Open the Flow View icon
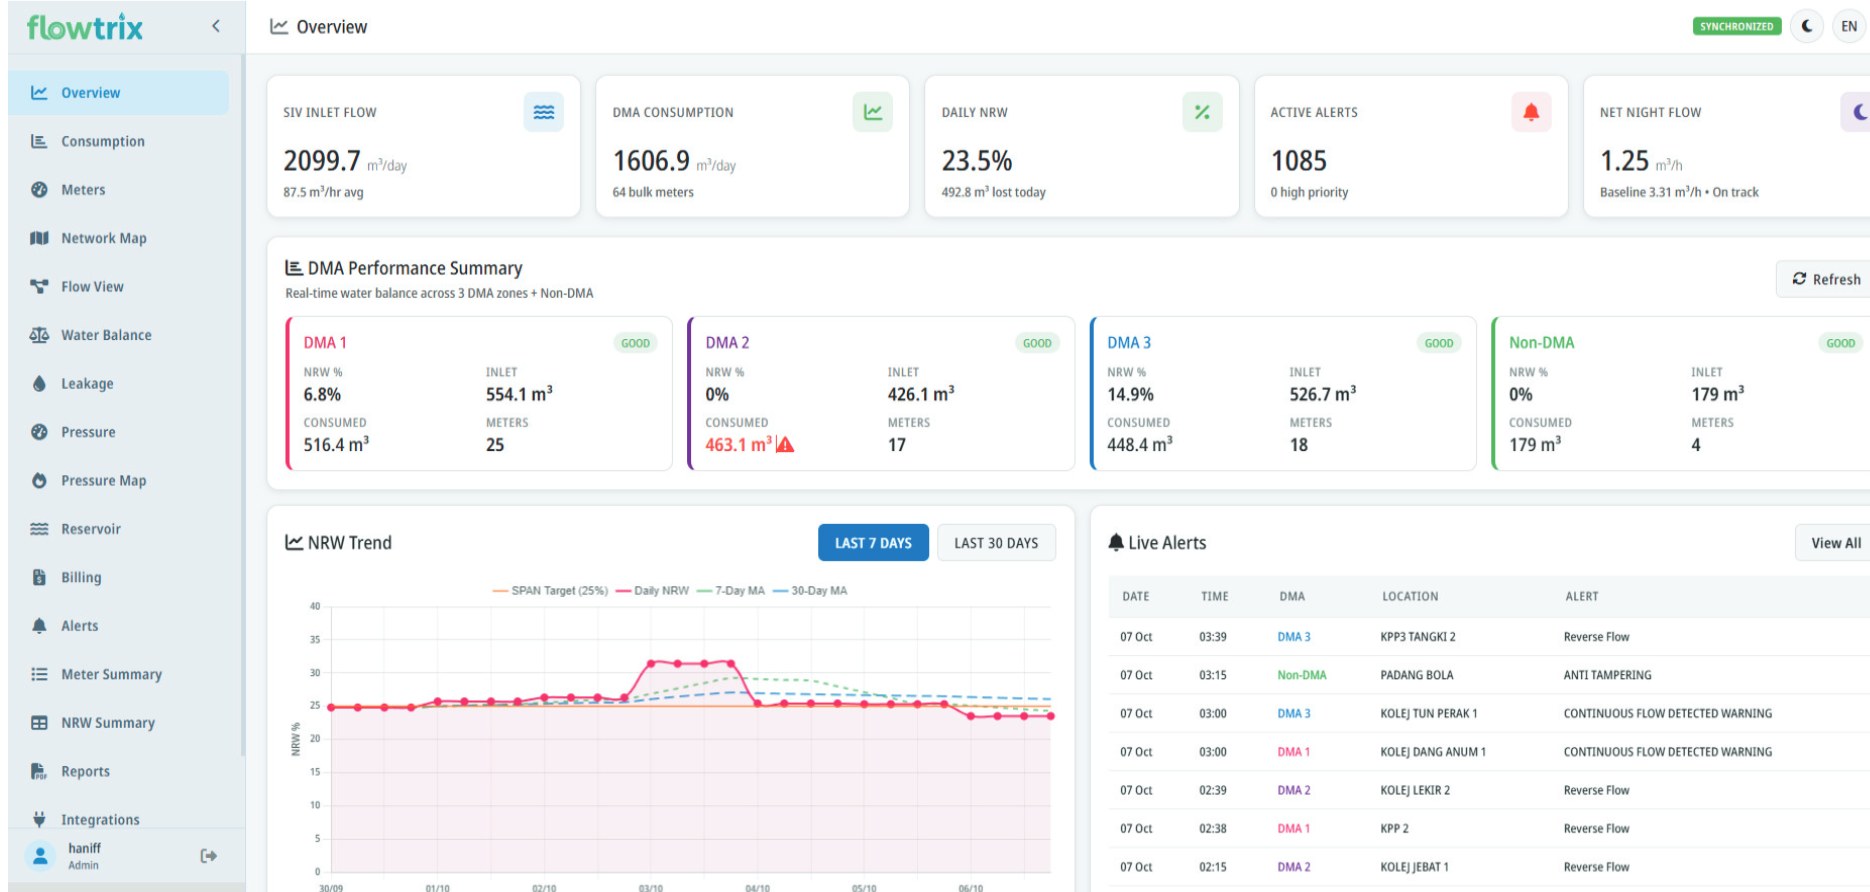Image resolution: width=1870 pixels, height=892 pixels. pos(39,287)
